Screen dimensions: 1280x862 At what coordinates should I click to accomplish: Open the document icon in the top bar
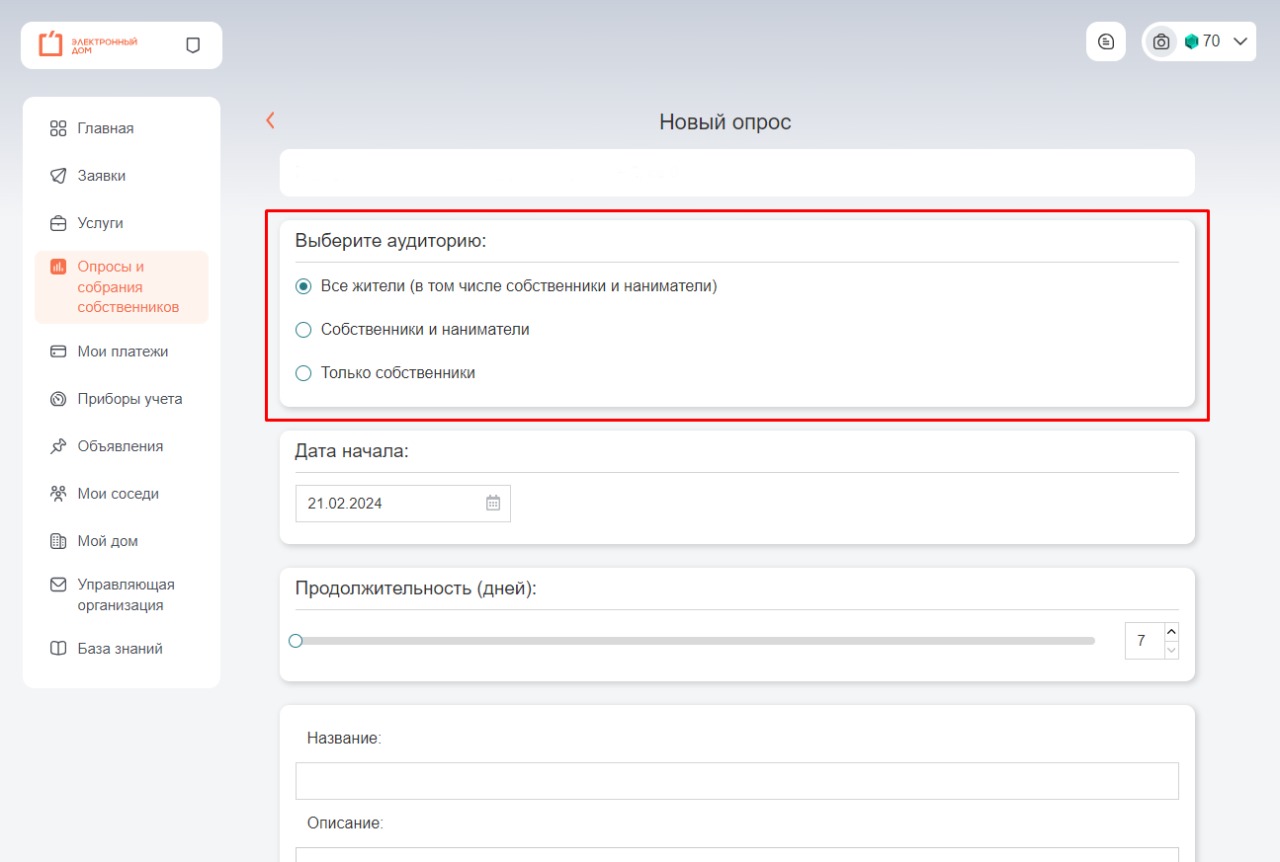(1106, 42)
